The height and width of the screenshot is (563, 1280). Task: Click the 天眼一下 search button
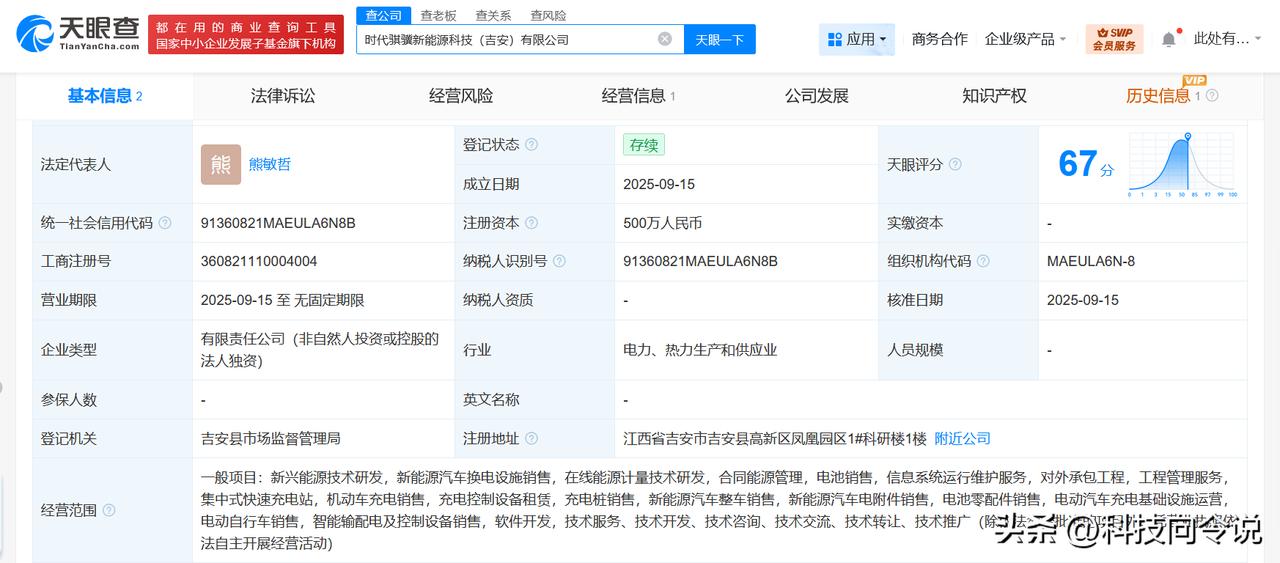coord(720,39)
